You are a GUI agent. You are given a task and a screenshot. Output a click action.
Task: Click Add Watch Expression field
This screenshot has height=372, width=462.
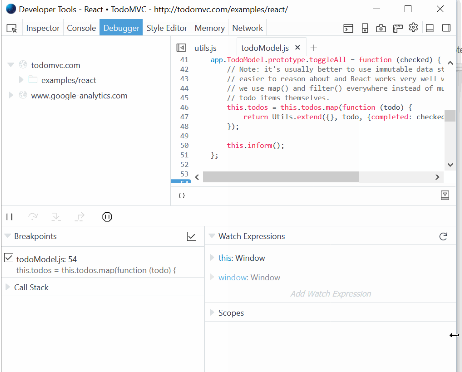pos(331,294)
